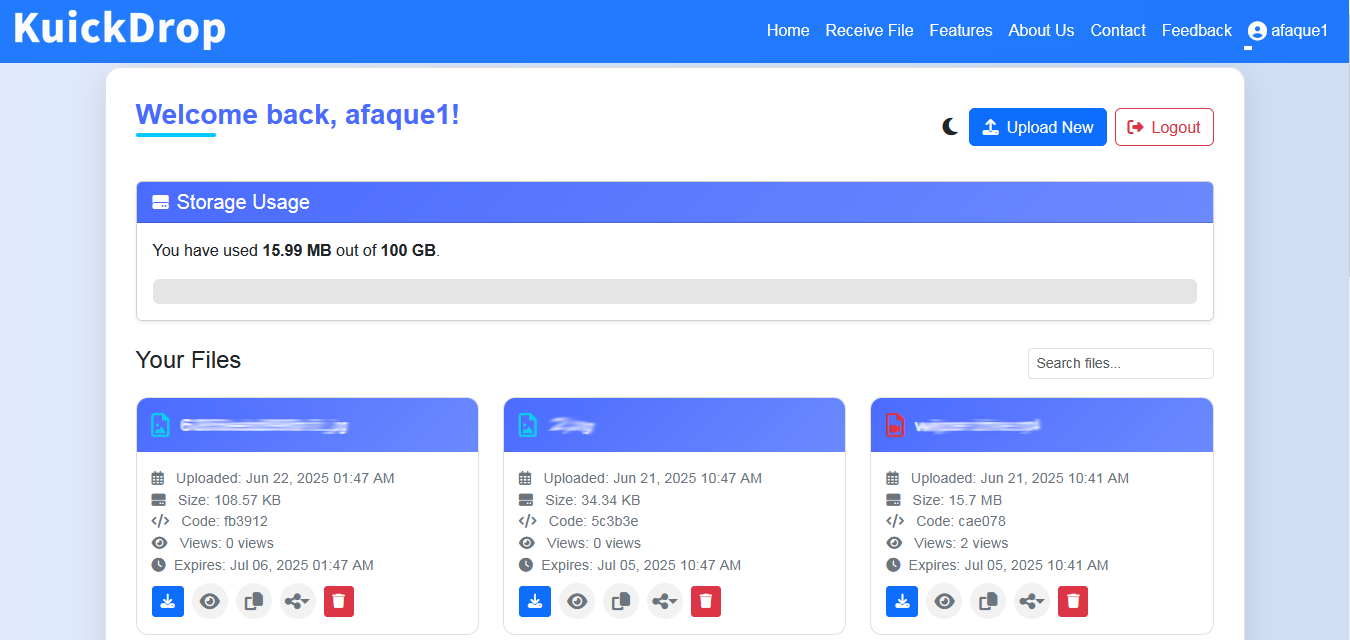1350x640 pixels.
Task: Download the file with code 5c3b3e
Action: point(535,601)
